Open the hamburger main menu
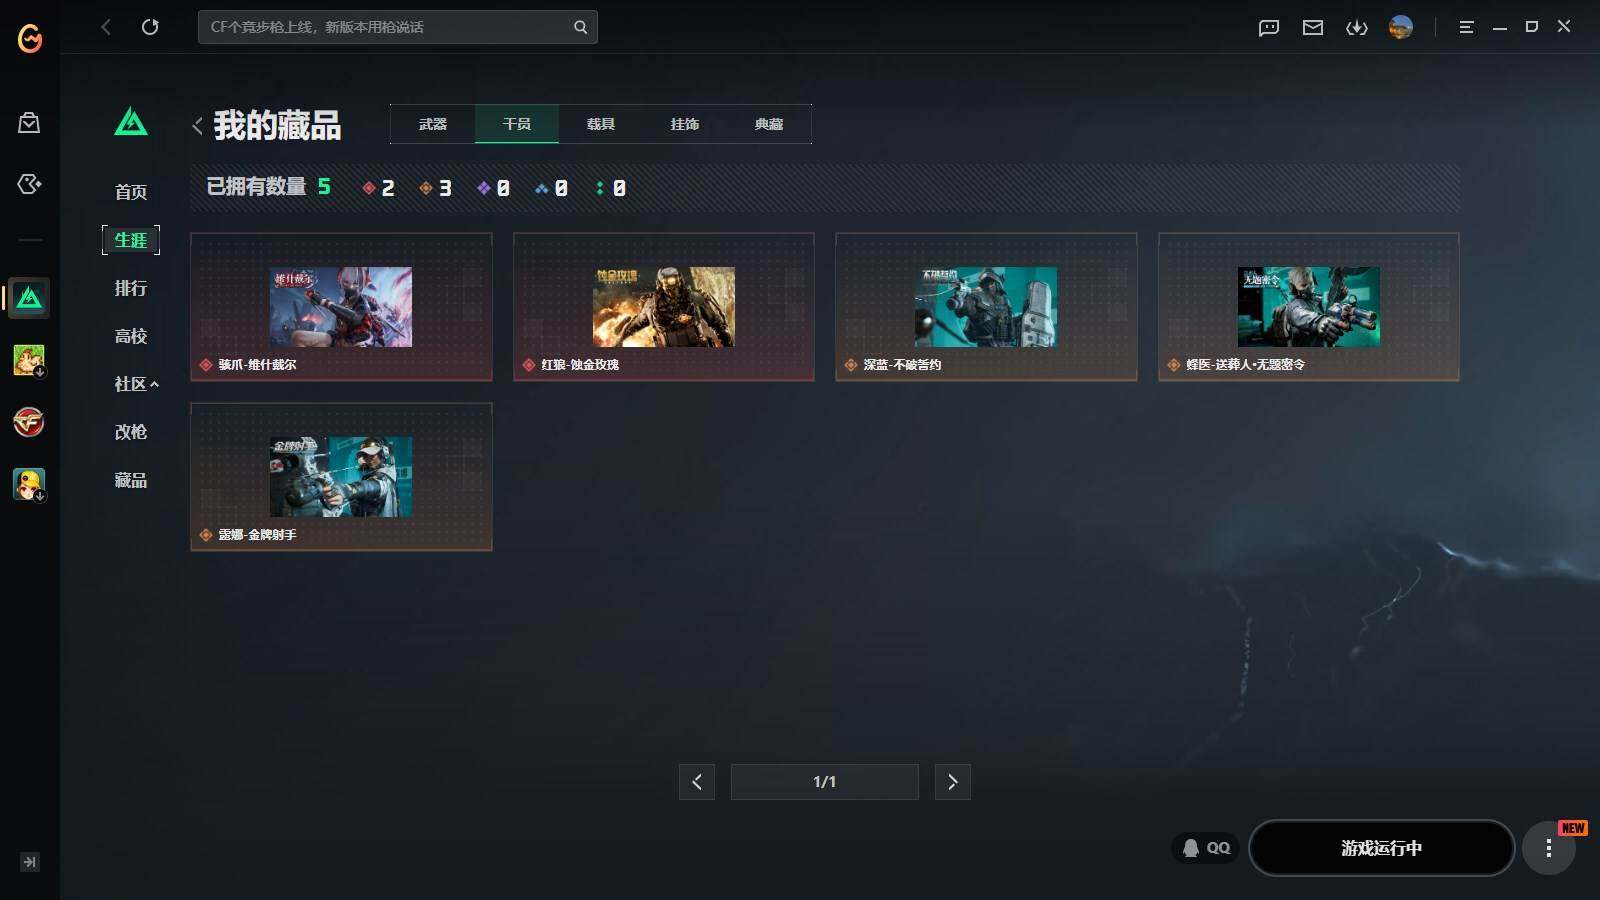Viewport: 1600px width, 900px height. 1466,27
